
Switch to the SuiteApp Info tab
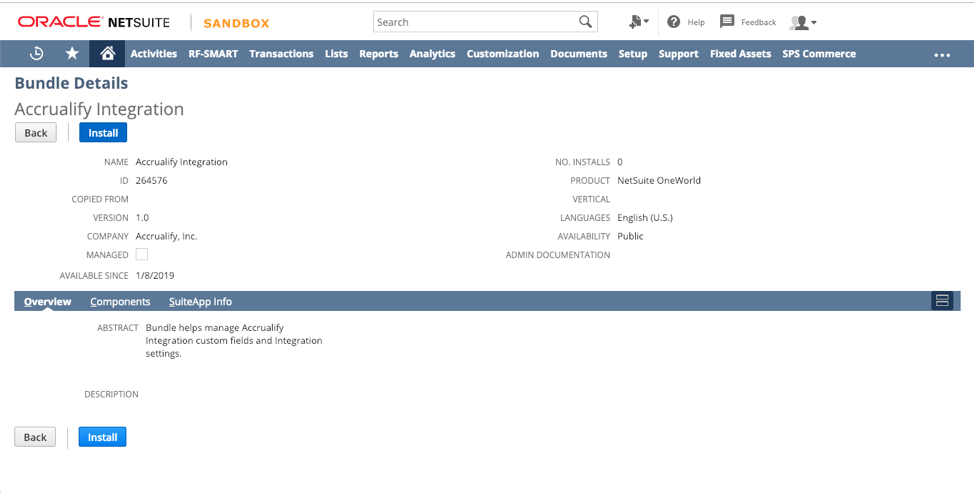pos(200,302)
